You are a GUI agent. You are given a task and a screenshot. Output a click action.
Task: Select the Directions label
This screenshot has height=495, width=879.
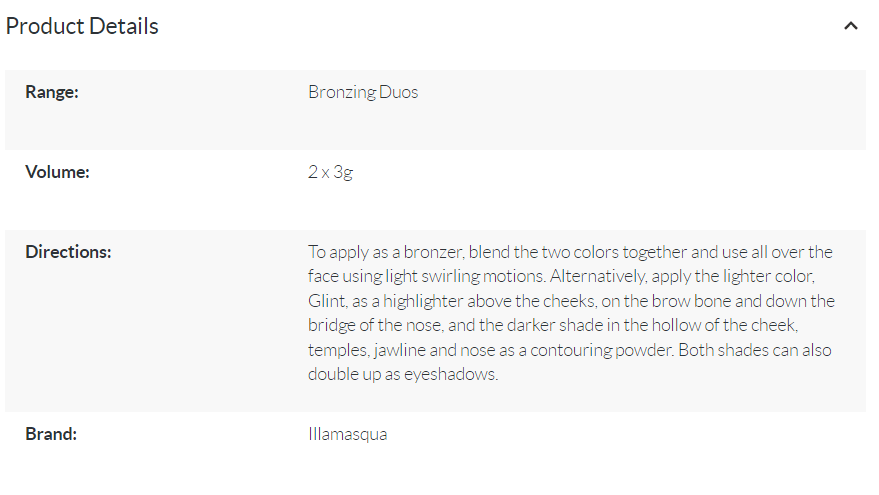coord(68,252)
